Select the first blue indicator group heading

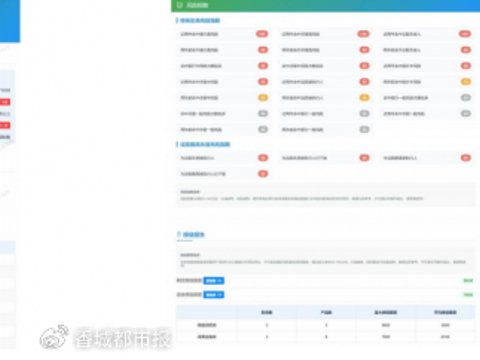pos(200,21)
